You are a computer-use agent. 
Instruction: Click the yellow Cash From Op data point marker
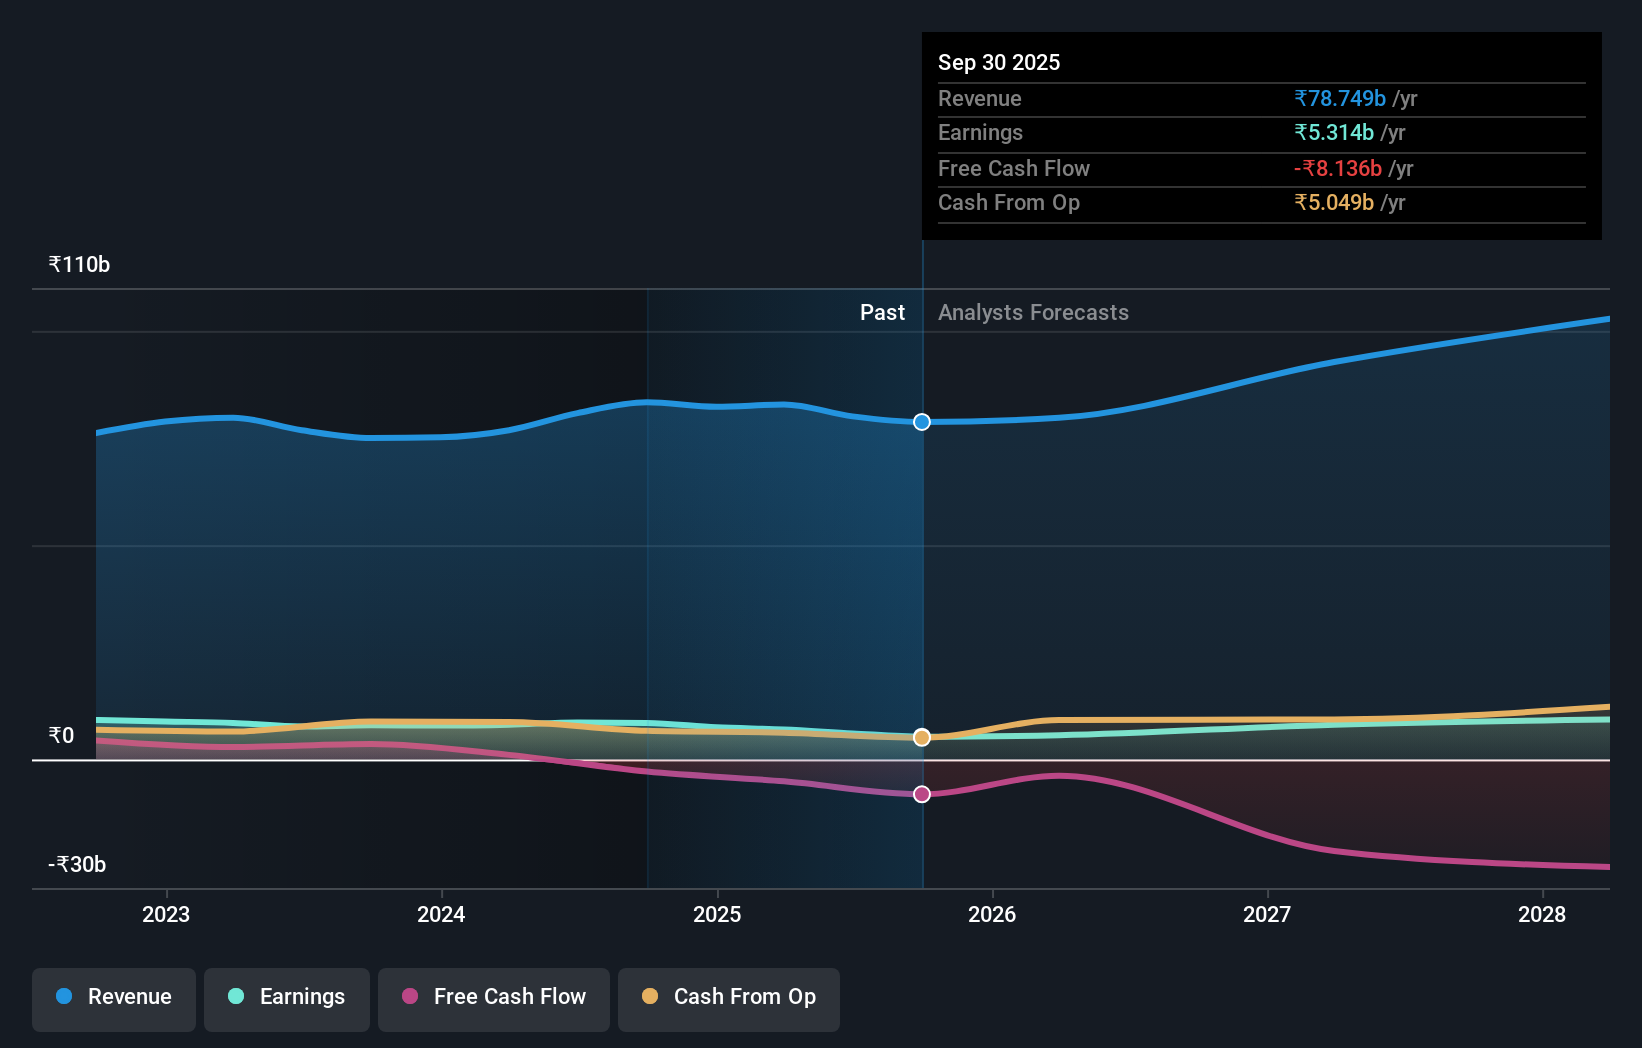pos(921,738)
